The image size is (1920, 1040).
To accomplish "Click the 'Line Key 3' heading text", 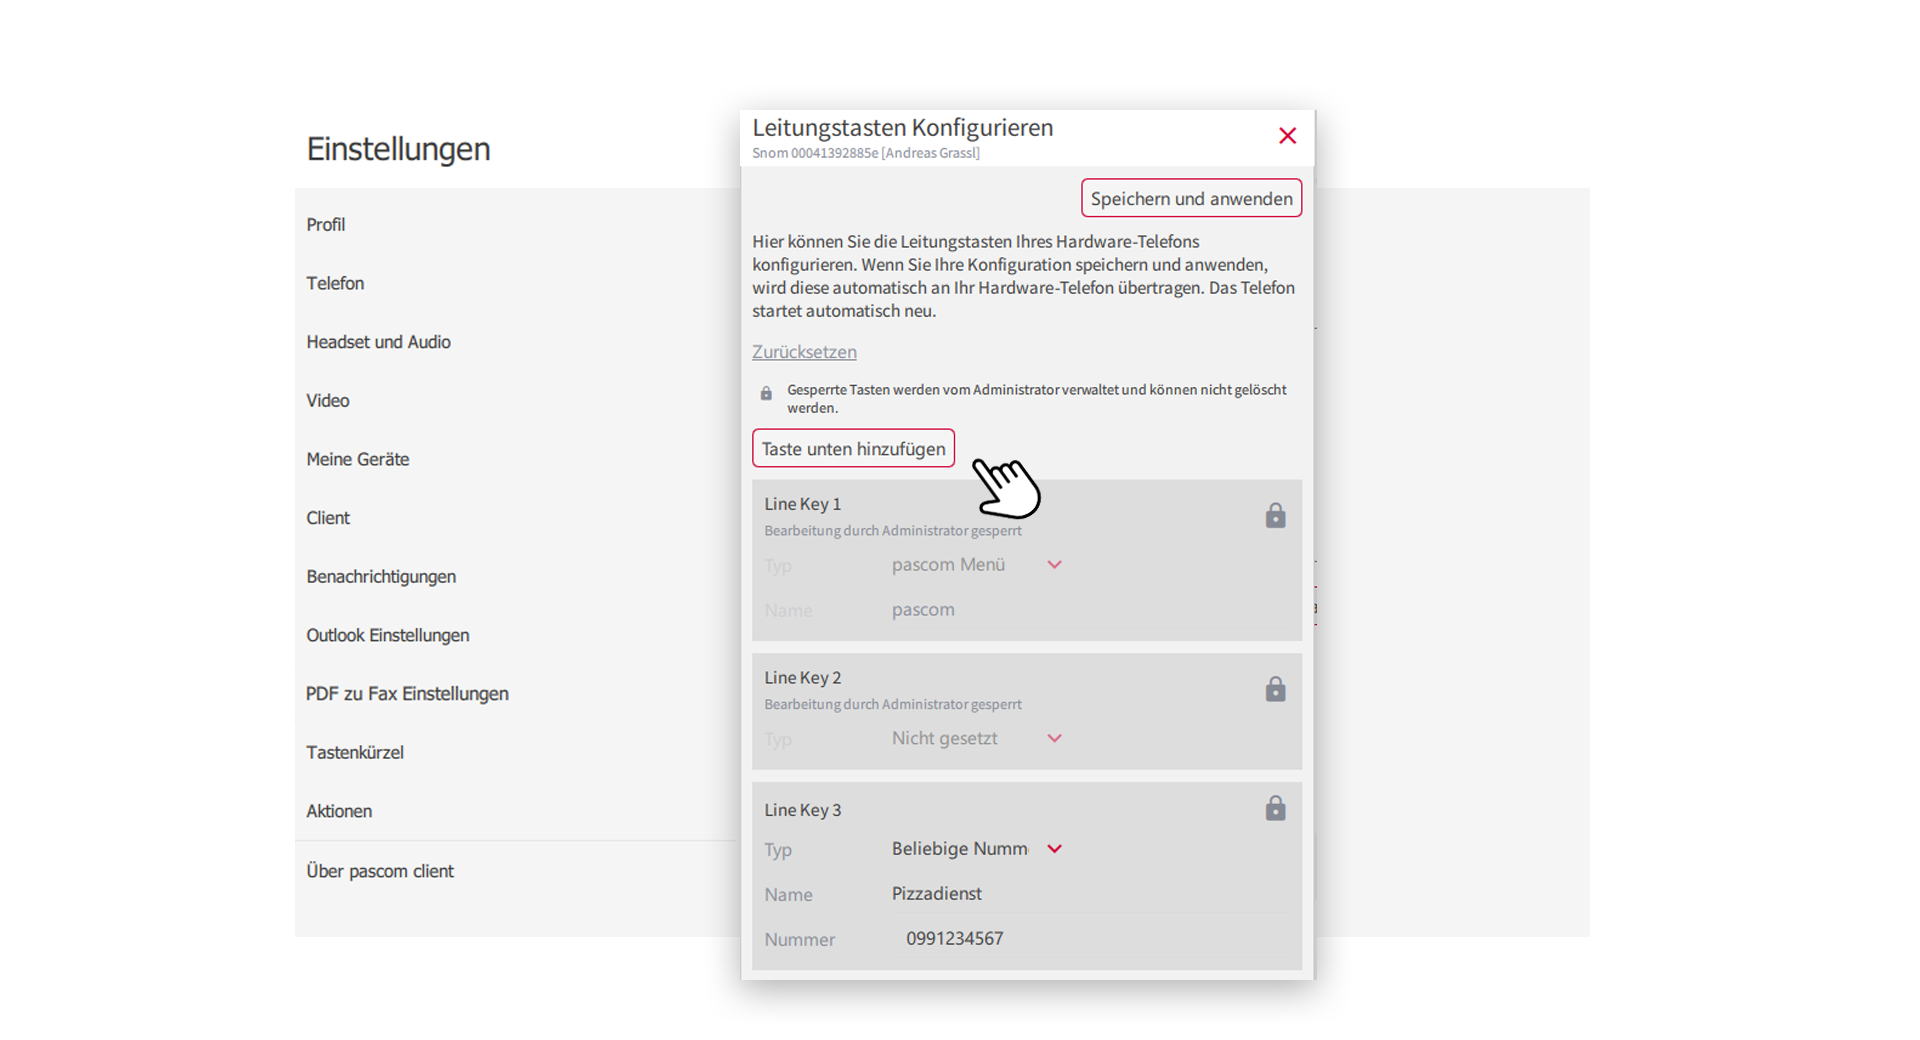I will (802, 810).
